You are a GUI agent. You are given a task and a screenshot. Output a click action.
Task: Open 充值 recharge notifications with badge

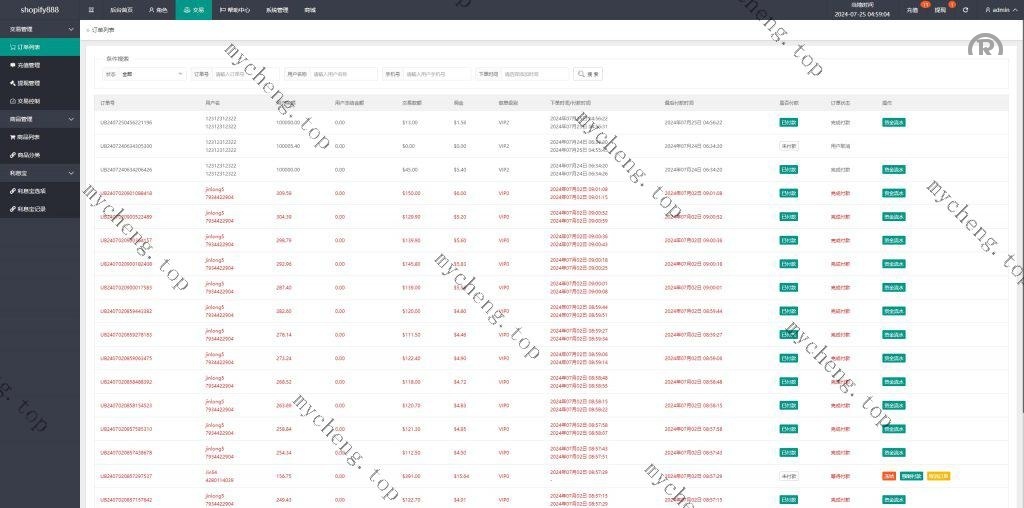912,10
